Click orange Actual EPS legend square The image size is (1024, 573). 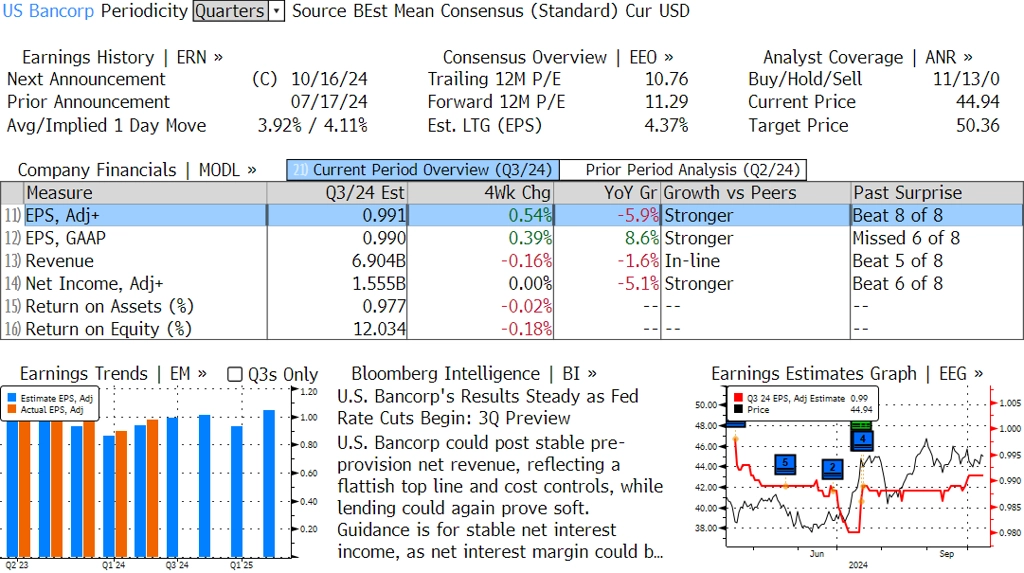click(x=12, y=410)
